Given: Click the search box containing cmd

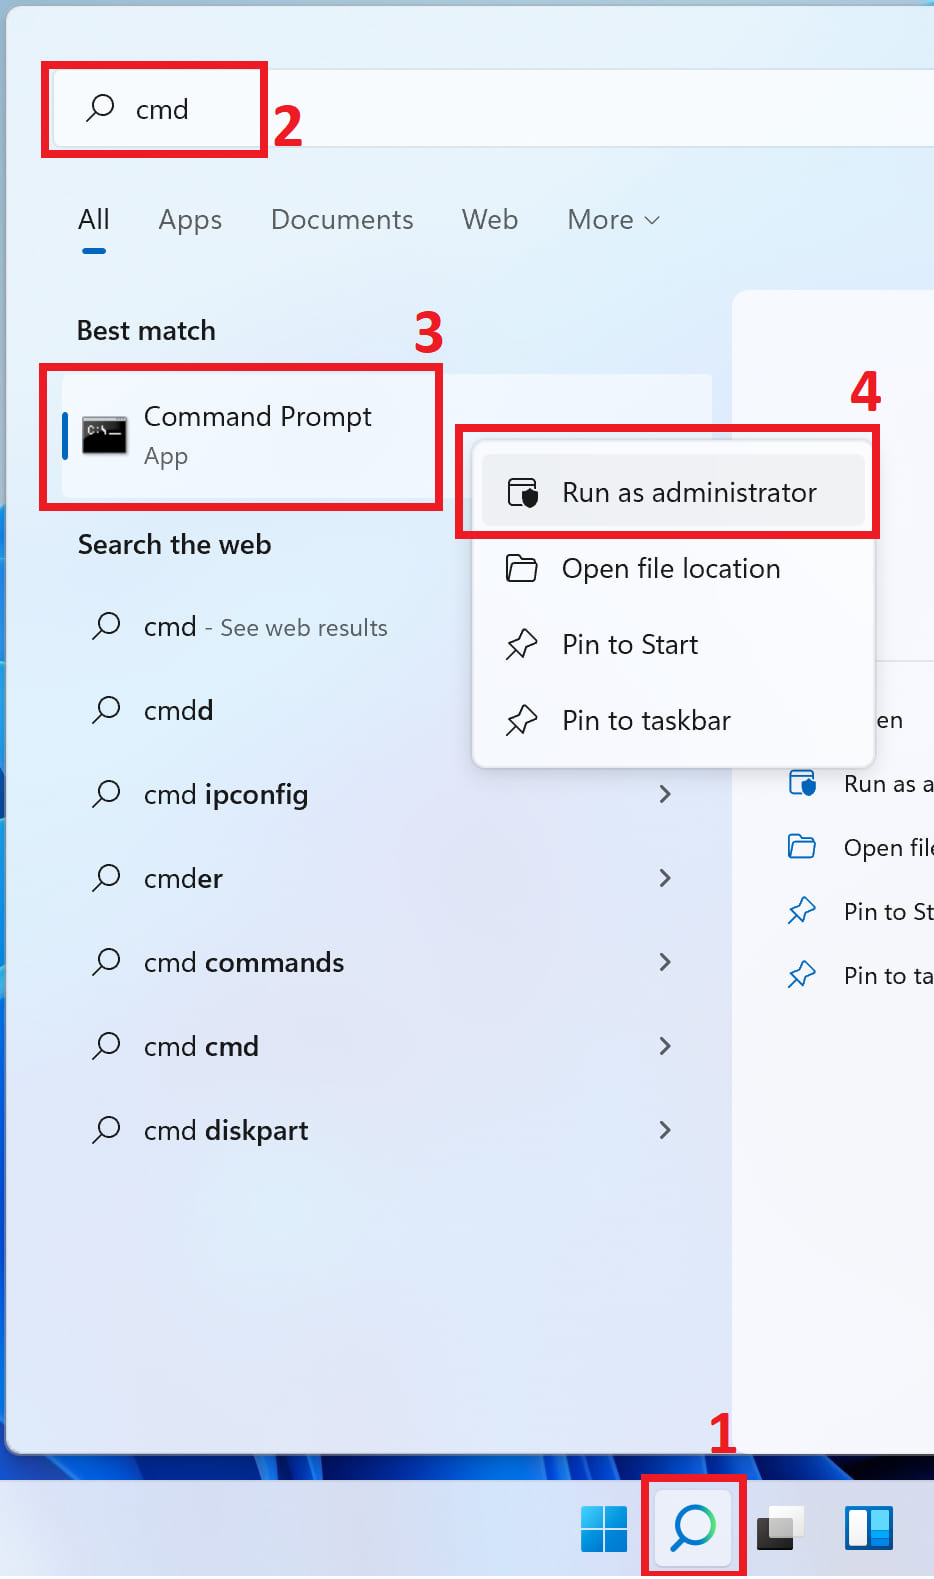Looking at the screenshot, I should [162, 109].
